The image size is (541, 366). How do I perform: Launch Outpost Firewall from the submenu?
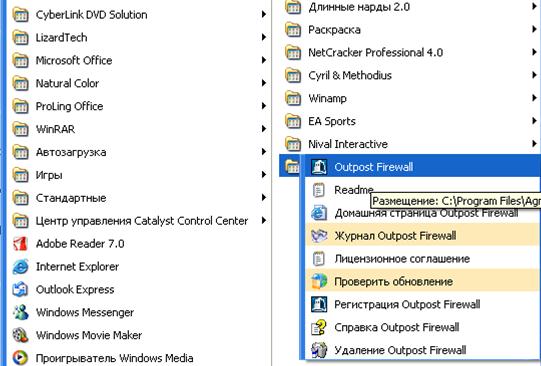[x=423, y=167]
